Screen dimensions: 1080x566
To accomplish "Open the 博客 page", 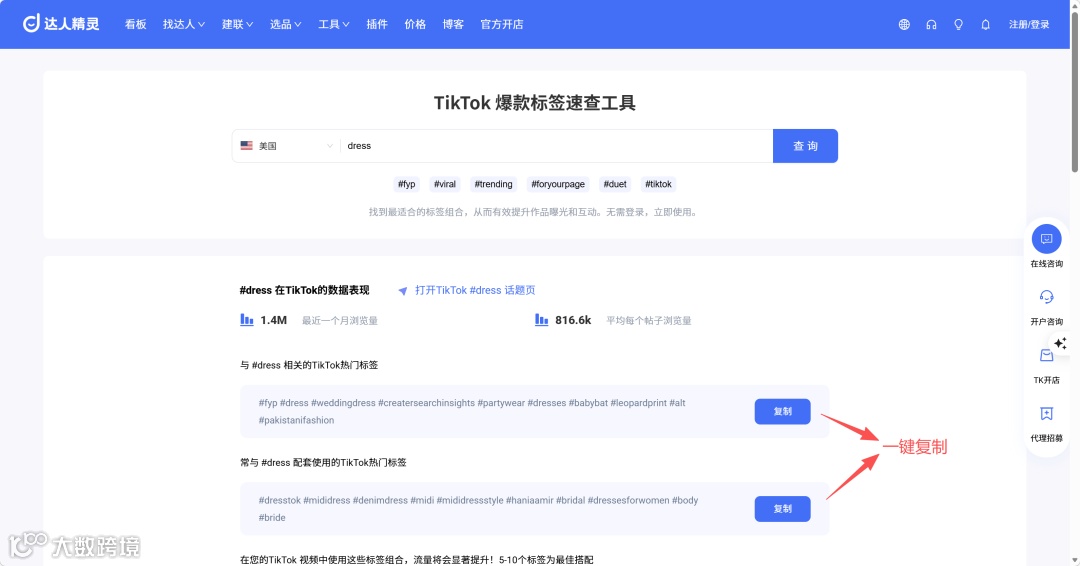I will [453, 24].
